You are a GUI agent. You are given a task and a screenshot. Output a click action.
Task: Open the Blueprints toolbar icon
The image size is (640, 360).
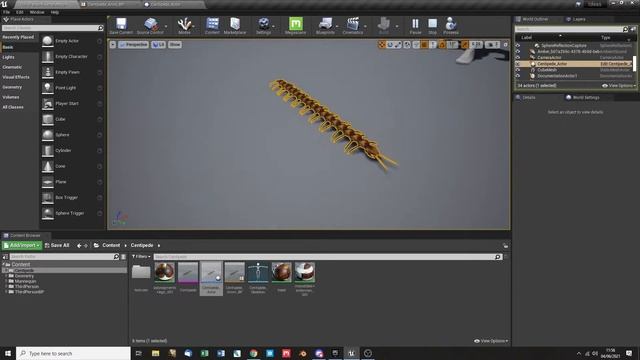(x=325, y=26)
